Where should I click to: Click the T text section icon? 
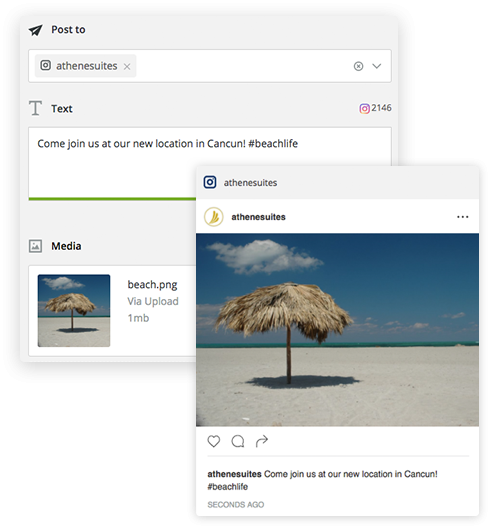click(x=35, y=108)
